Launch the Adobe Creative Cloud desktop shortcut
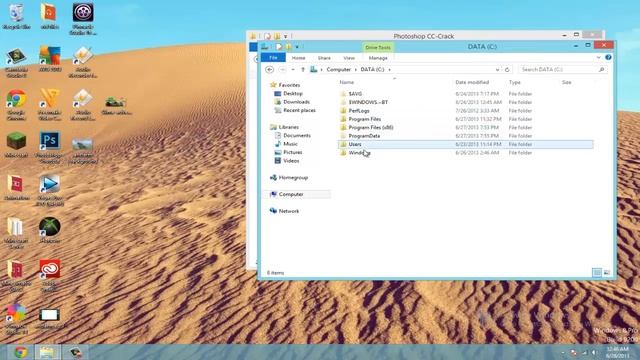The image size is (640, 360). 50,275
